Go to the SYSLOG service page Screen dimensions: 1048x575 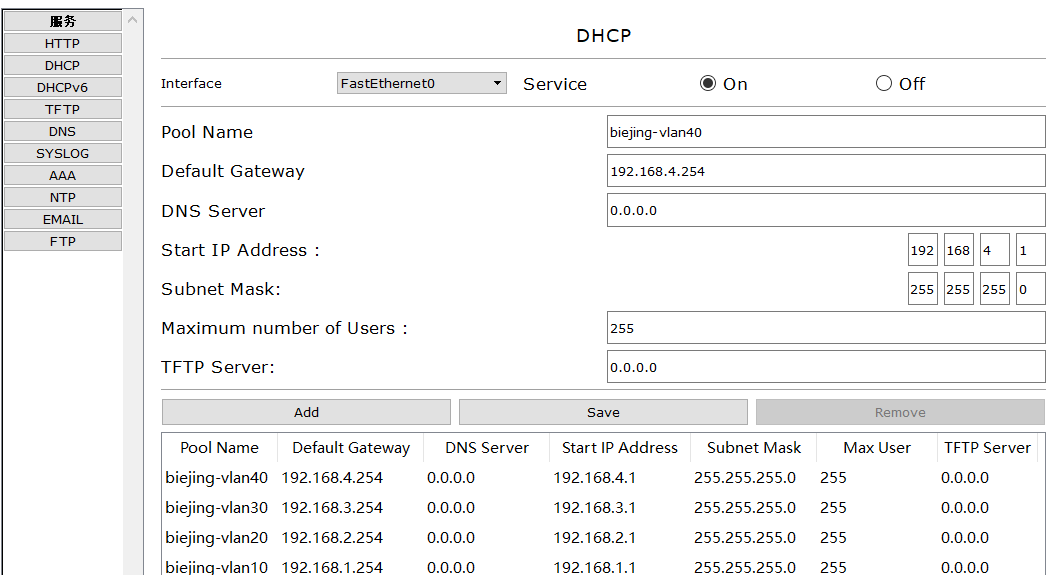[62, 153]
